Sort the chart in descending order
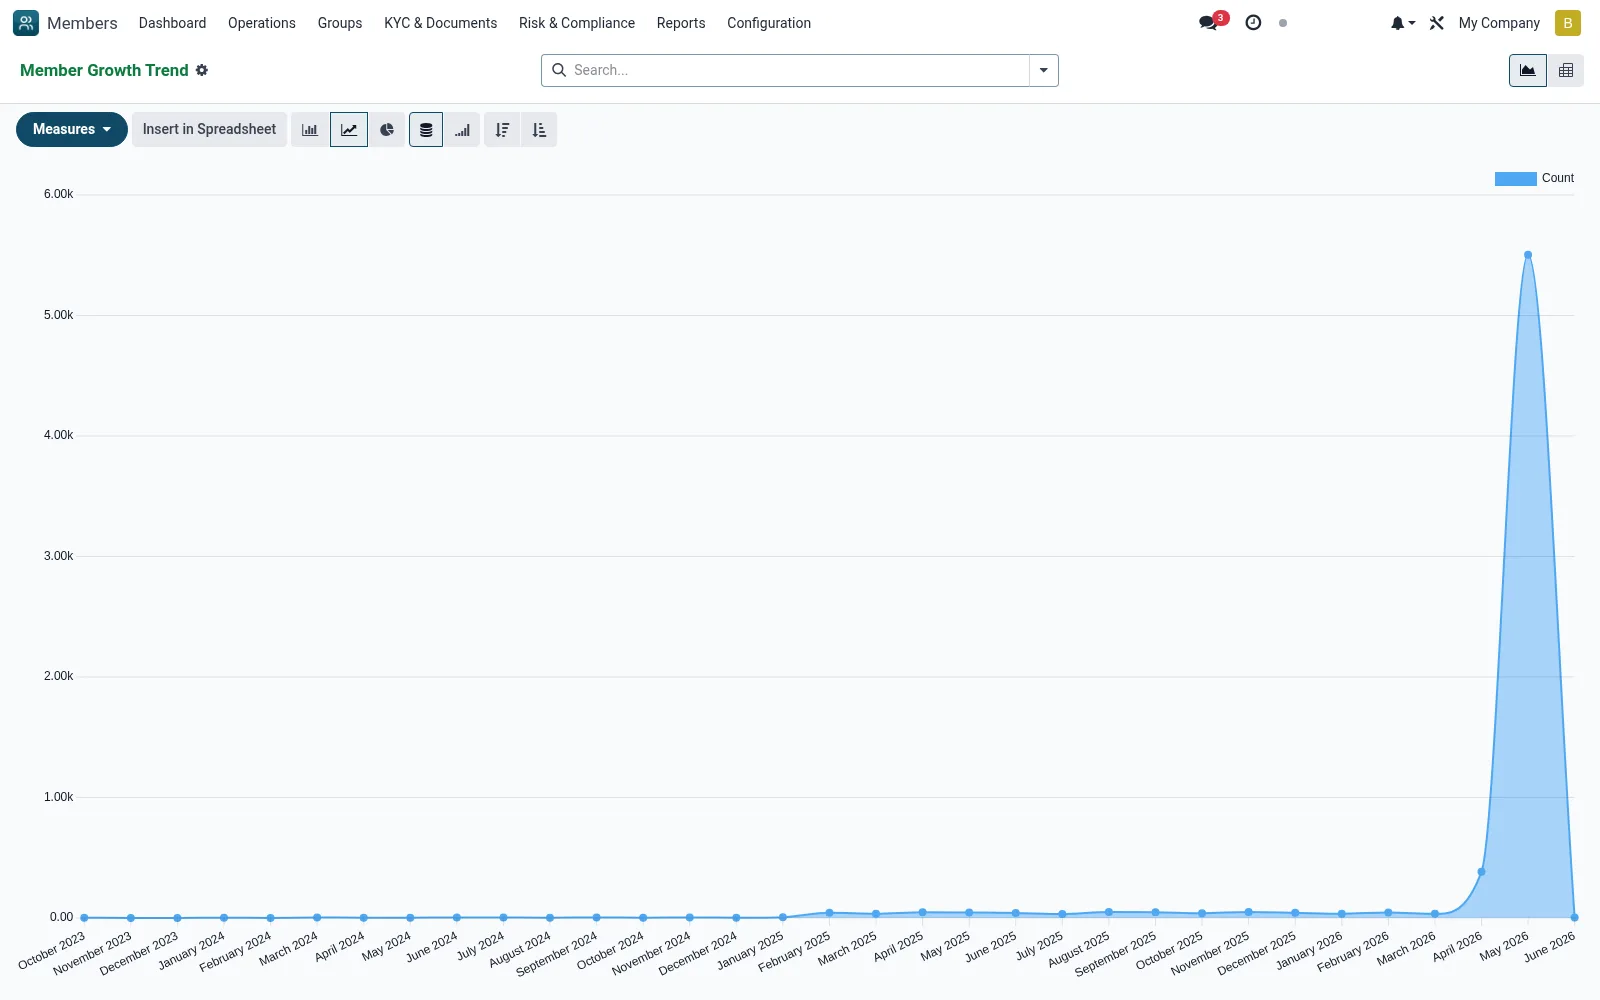The width and height of the screenshot is (1600, 1000). [502, 130]
